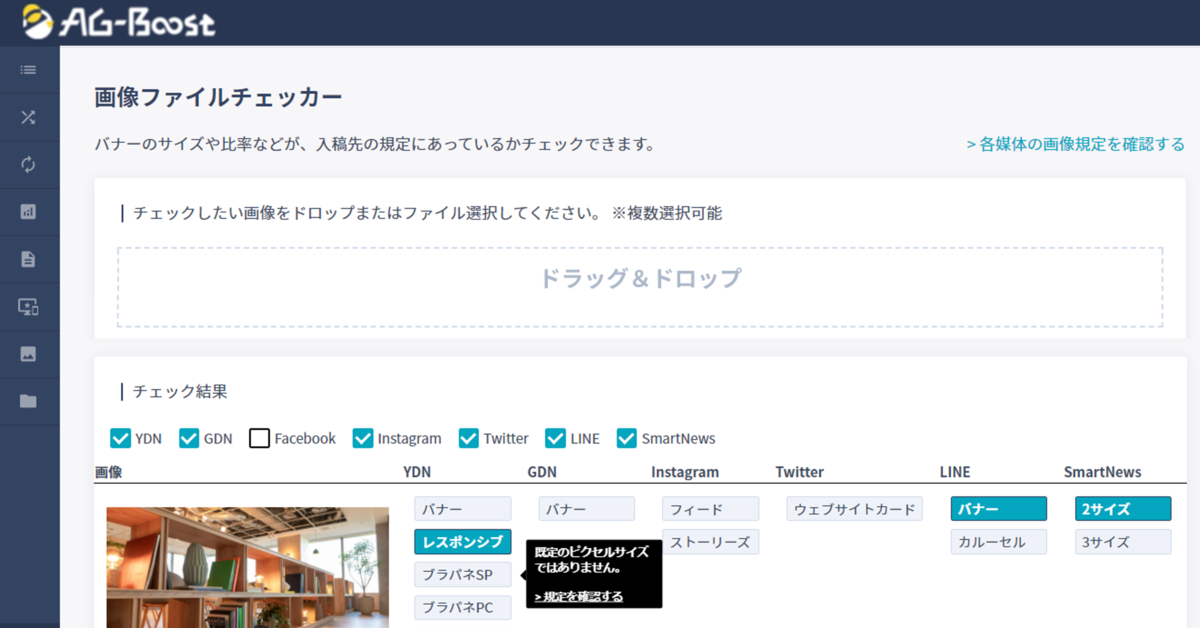Open the device preview icon in the sidebar

30,305
